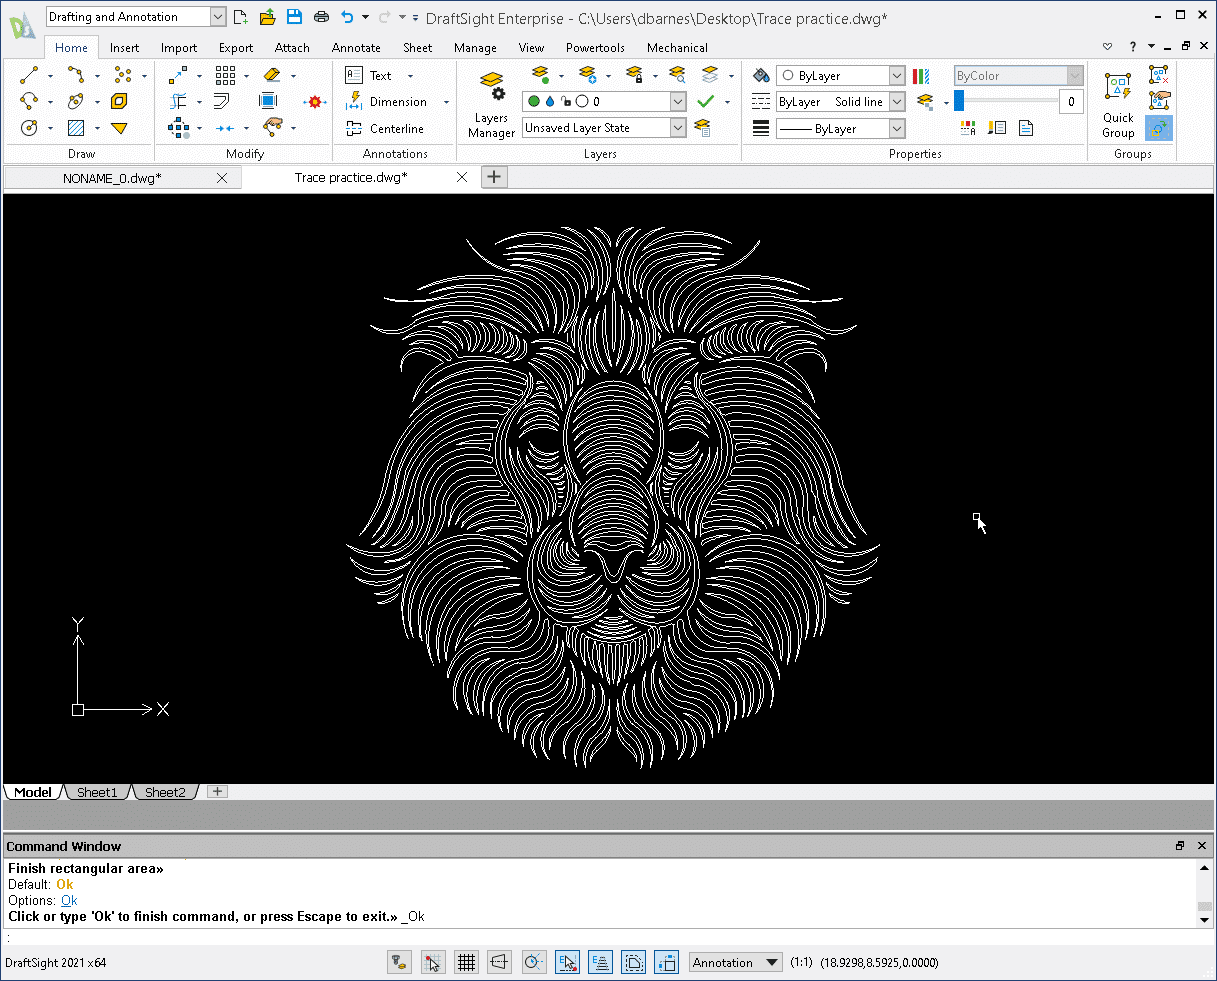Click the Pattern array tool icon
This screenshot has width=1217, height=981.
point(225,76)
